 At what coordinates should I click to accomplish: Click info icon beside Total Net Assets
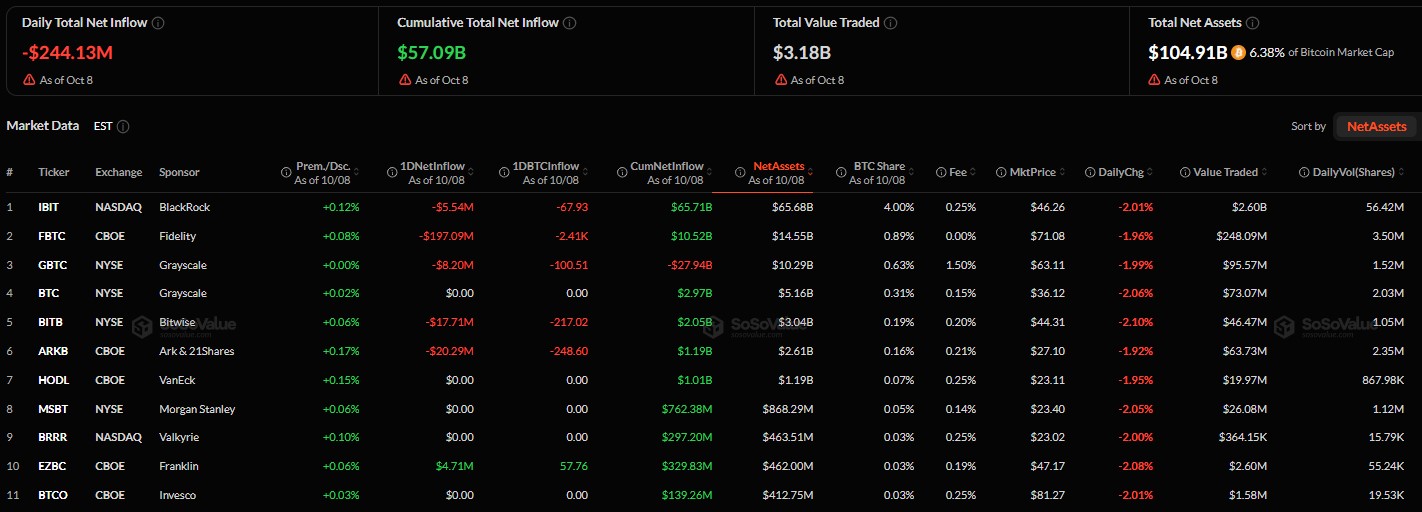[x=1253, y=22]
